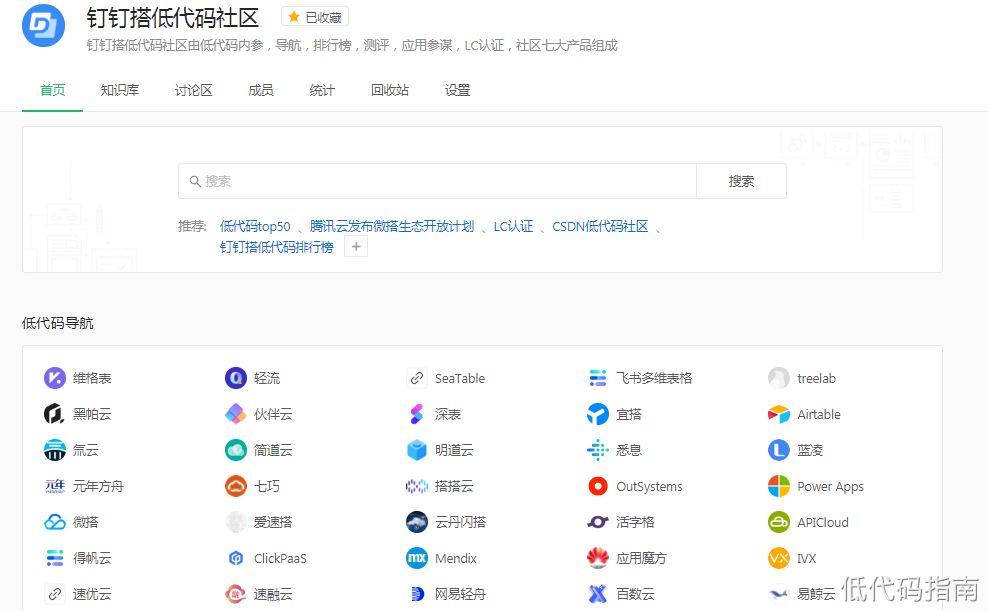The image size is (988, 611).
Task: Open the 设置 tab
Action: tap(457, 90)
